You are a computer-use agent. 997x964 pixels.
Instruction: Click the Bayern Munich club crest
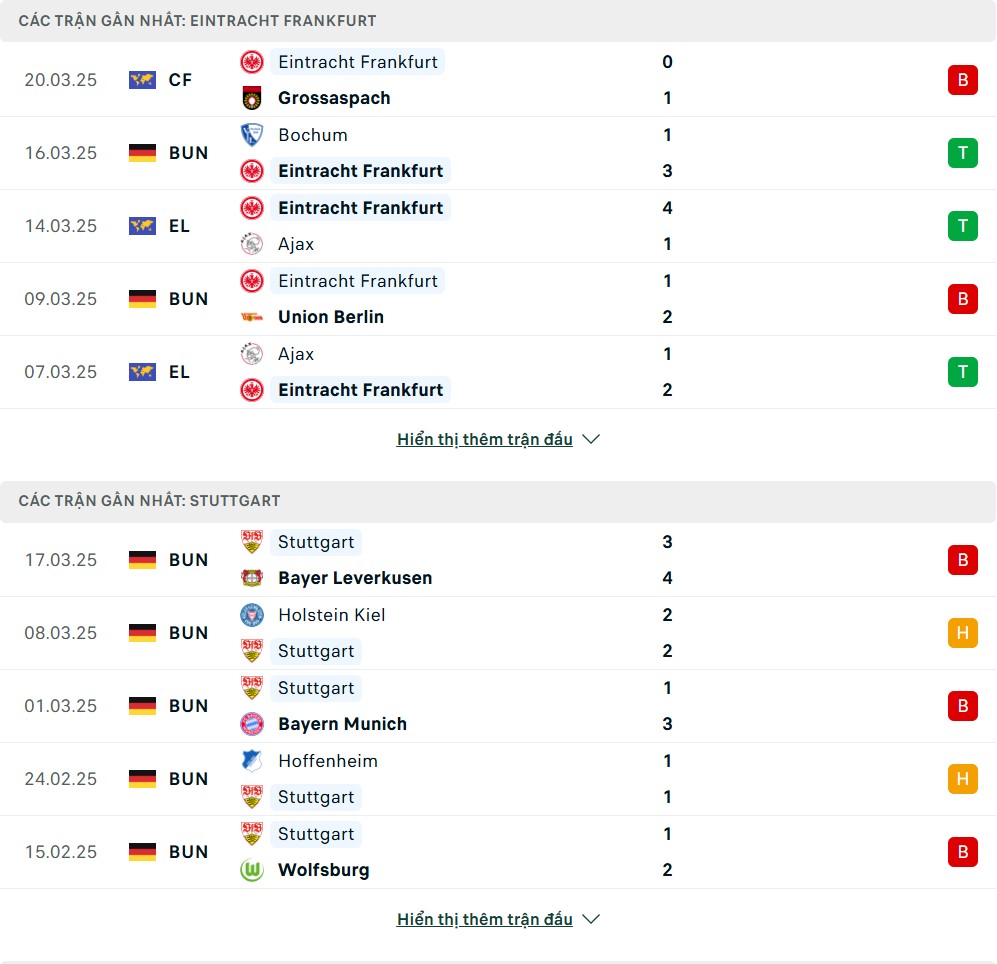coord(252,724)
